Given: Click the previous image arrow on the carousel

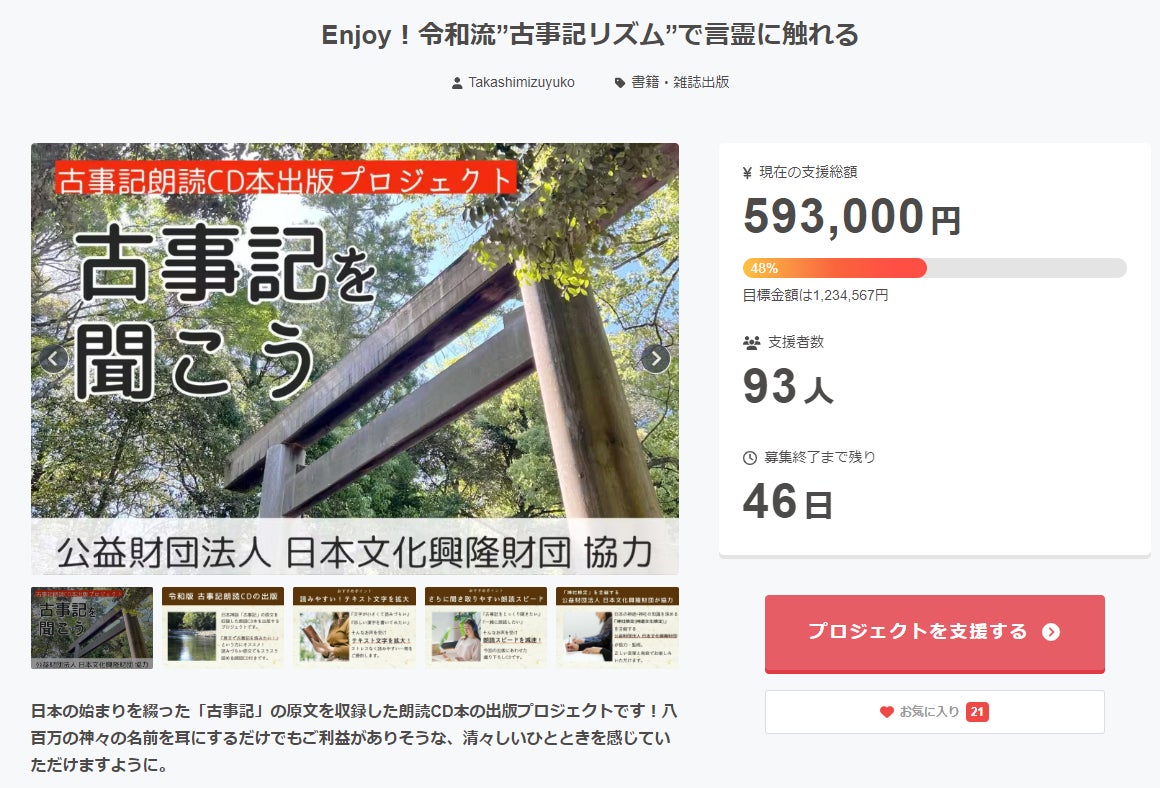Looking at the screenshot, I should 53,359.
